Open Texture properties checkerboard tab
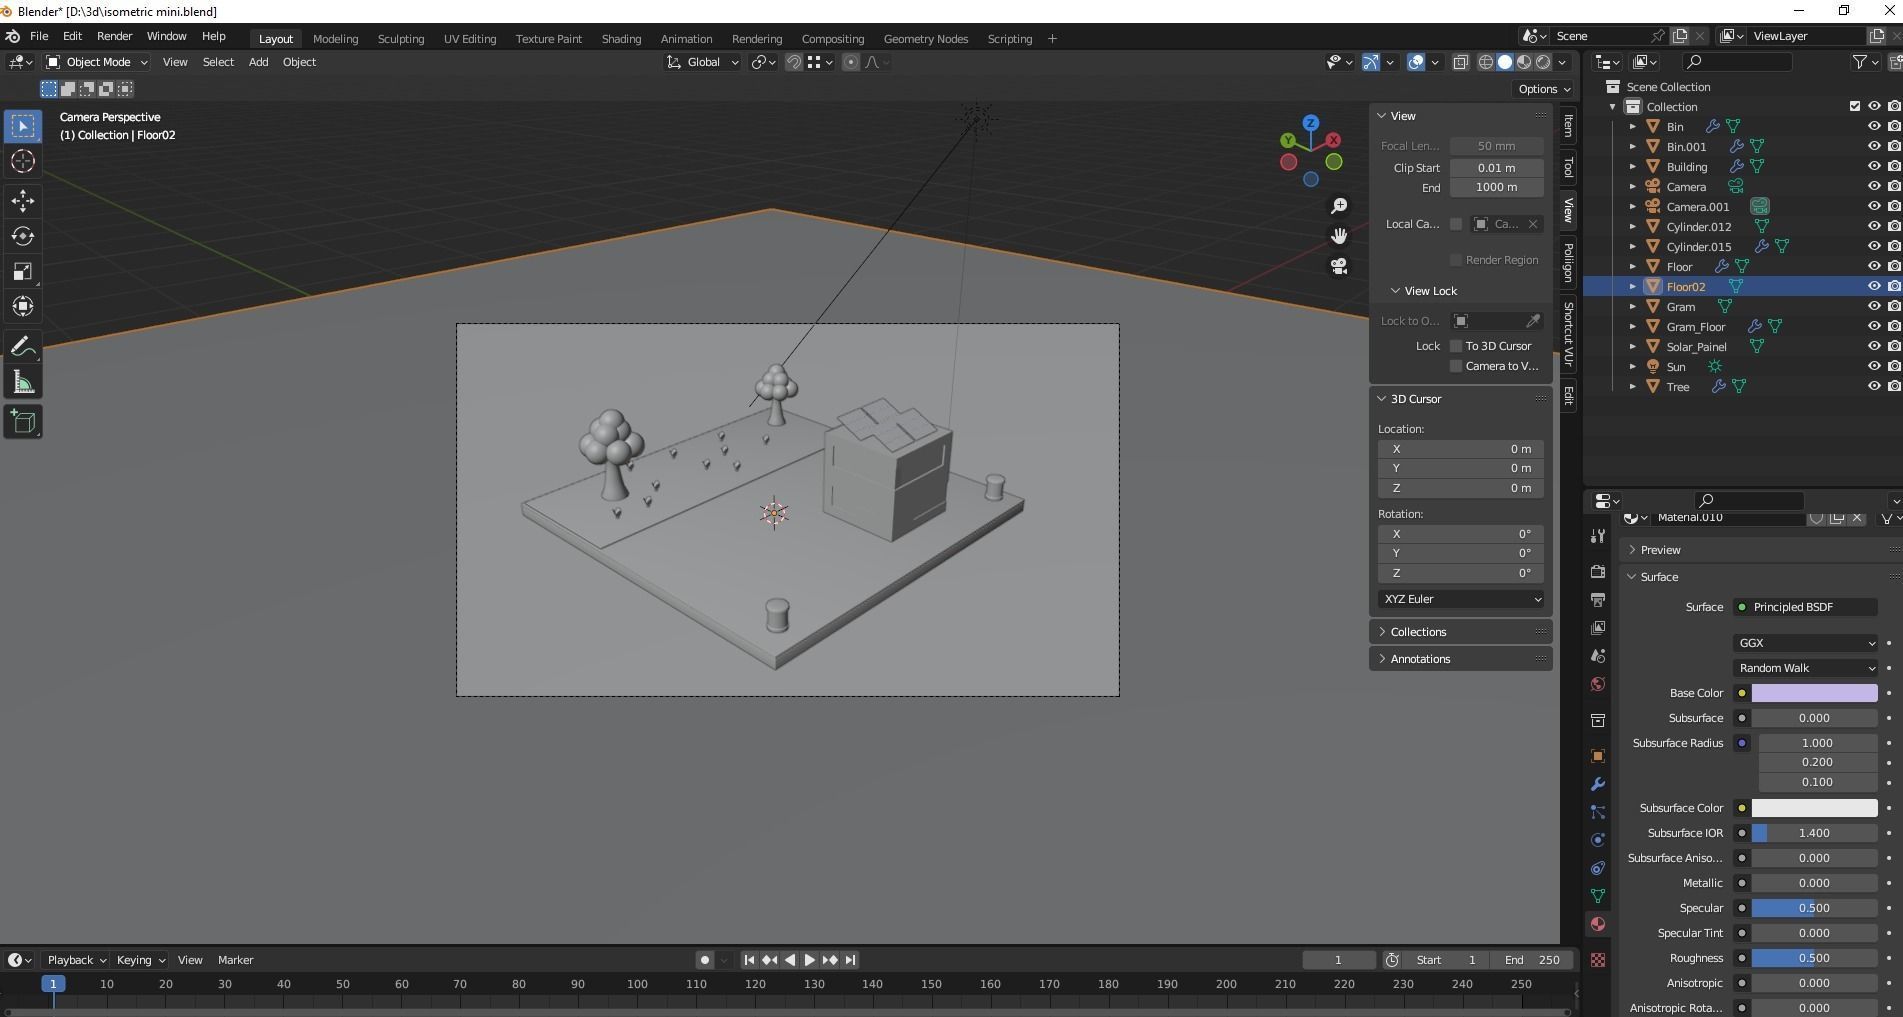 [x=1598, y=960]
